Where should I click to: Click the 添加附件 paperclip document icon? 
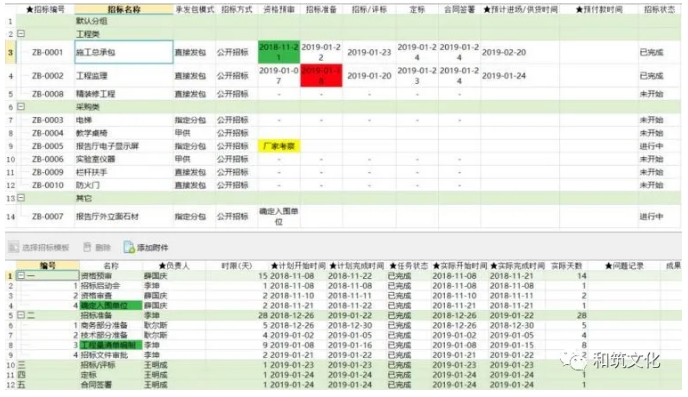click(x=129, y=247)
